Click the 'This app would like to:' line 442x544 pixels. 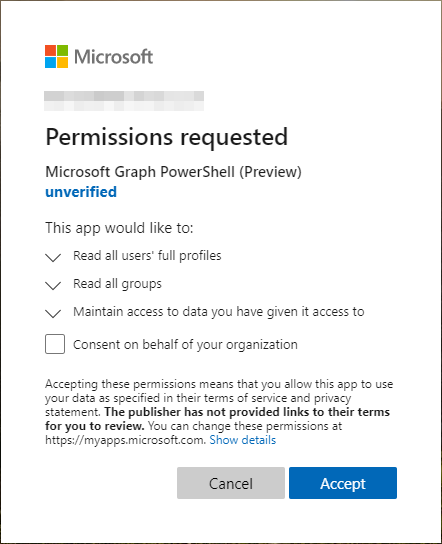tap(119, 228)
